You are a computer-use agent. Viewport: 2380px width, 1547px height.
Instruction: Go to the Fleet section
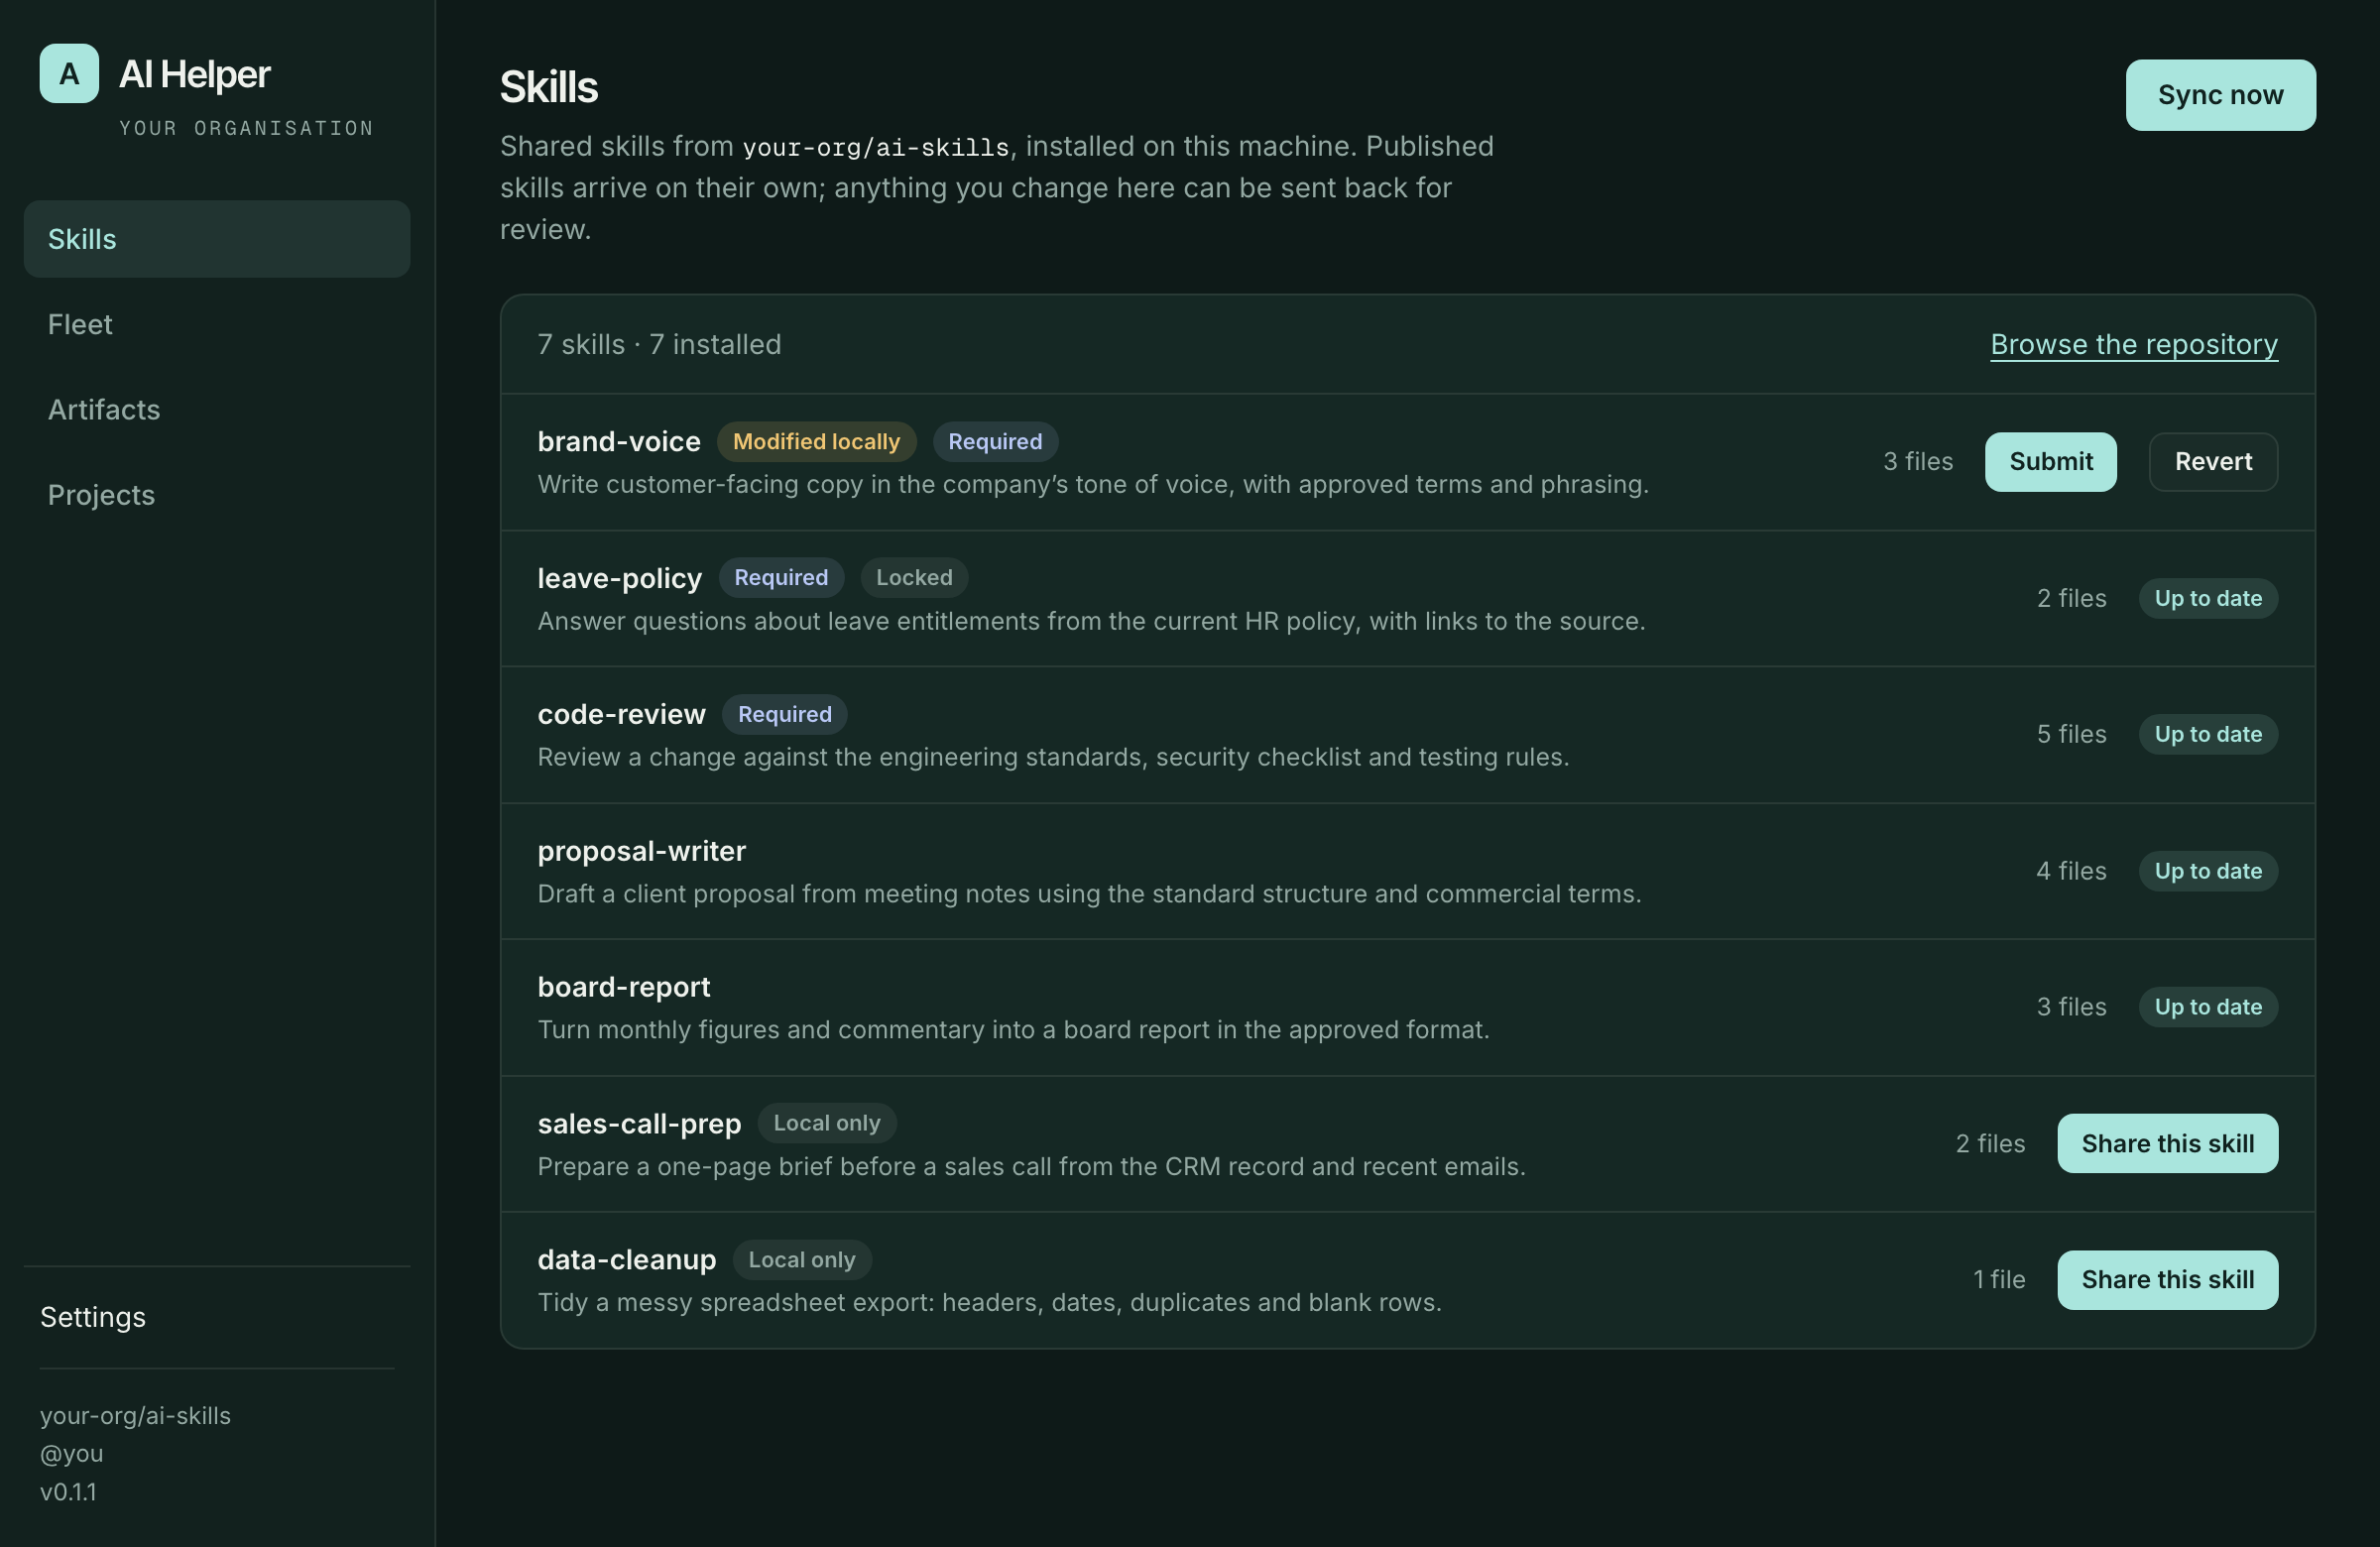pyautogui.click(x=217, y=324)
